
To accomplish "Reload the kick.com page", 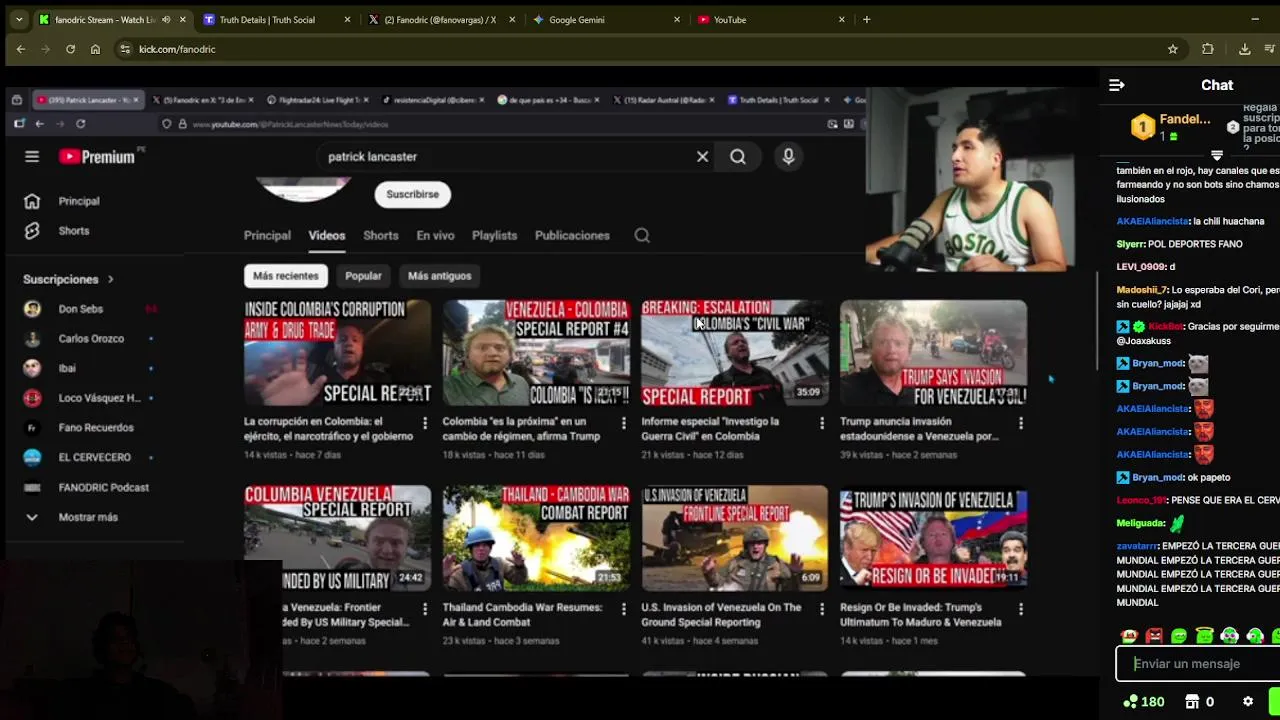I will [70, 49].
